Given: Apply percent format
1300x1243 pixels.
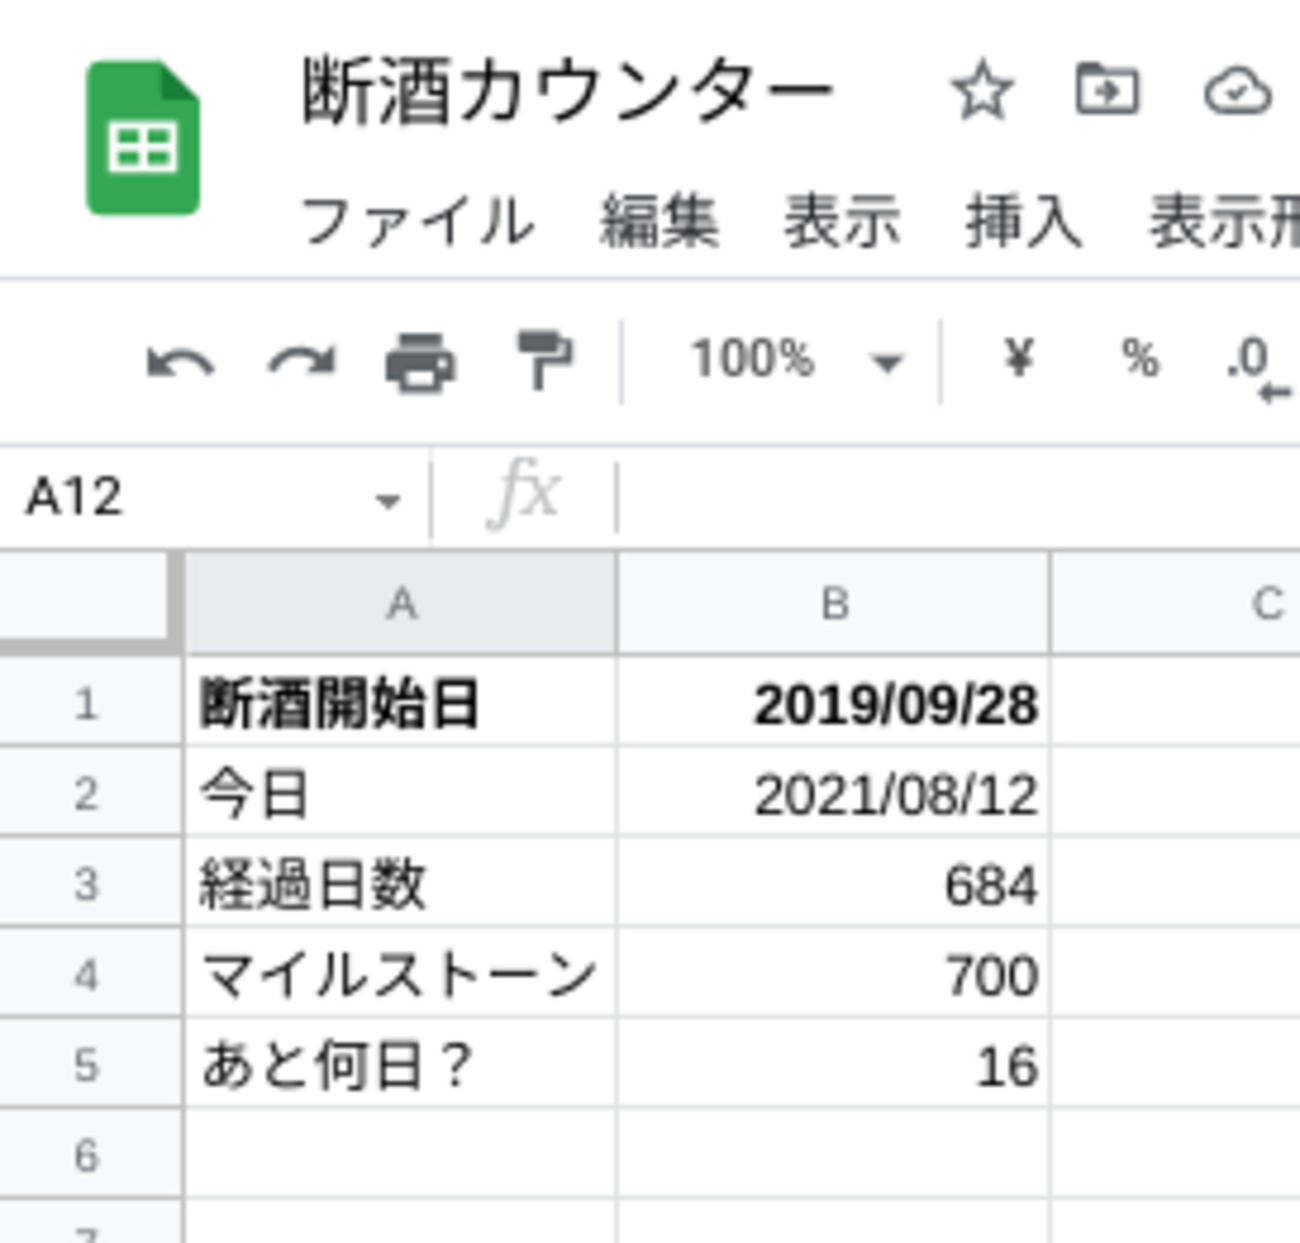Looking at the screenshot, I should [x=1139, y=358].
